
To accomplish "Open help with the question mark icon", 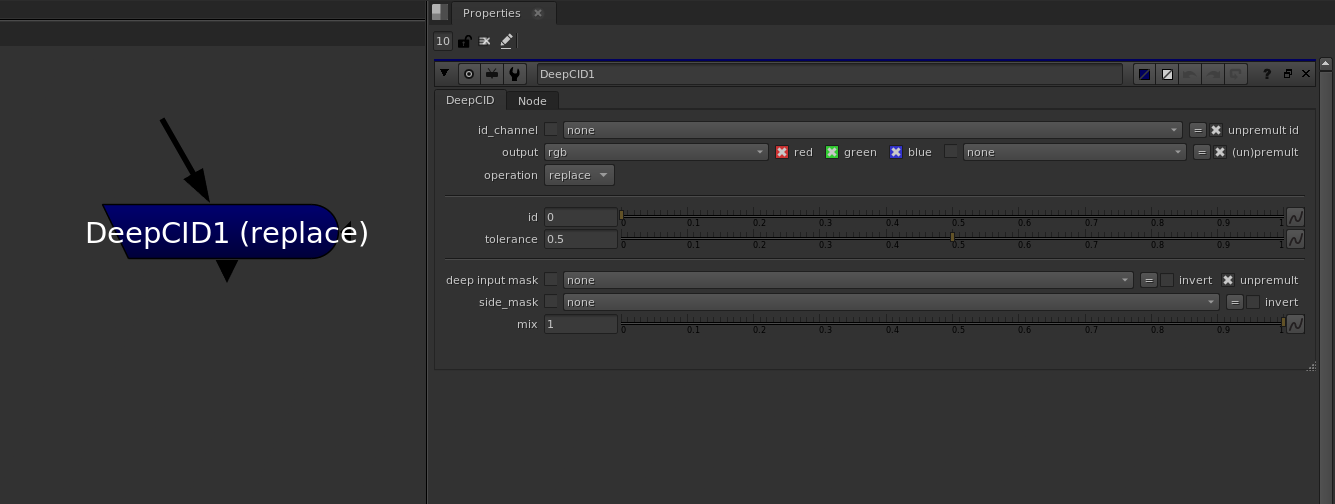I will (1267, 74).
